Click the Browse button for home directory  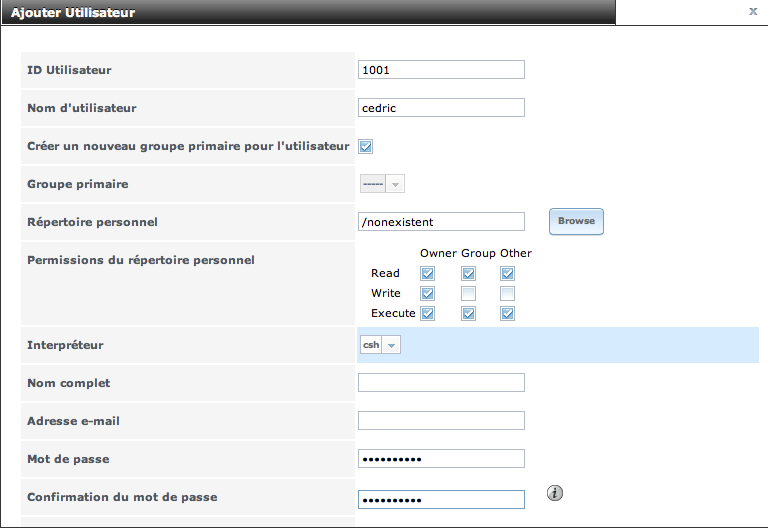click(576, 221)
